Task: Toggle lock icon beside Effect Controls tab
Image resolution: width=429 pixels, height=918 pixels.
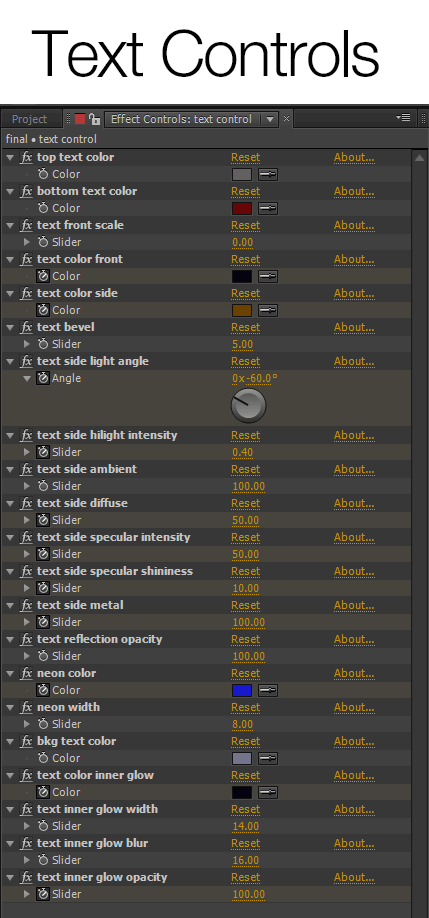Action: [x=94, y=119]
